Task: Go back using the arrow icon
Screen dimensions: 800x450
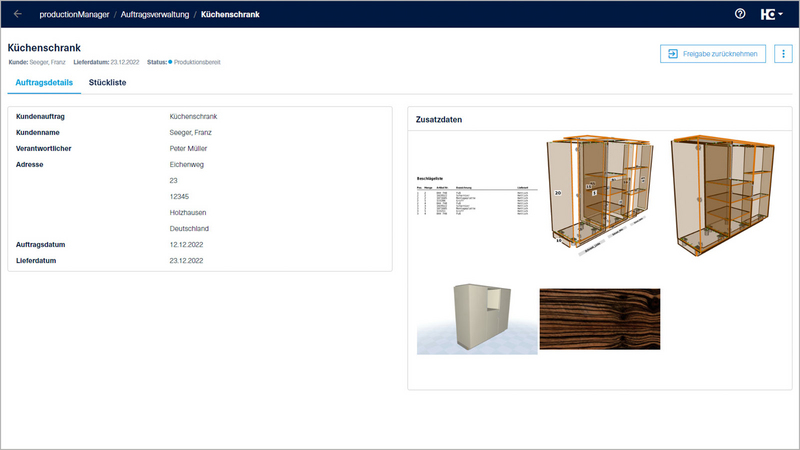Action: click(18, 14)
